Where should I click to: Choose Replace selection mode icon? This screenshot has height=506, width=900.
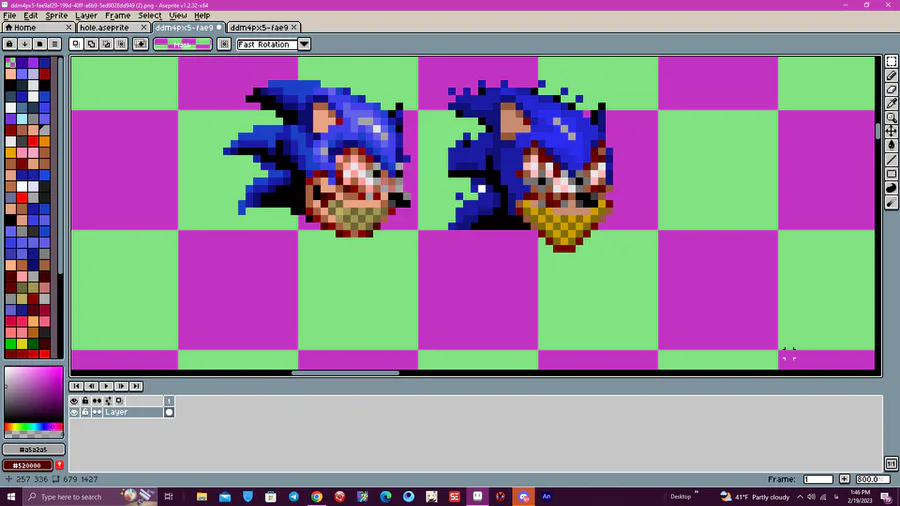tap(76, 44)
